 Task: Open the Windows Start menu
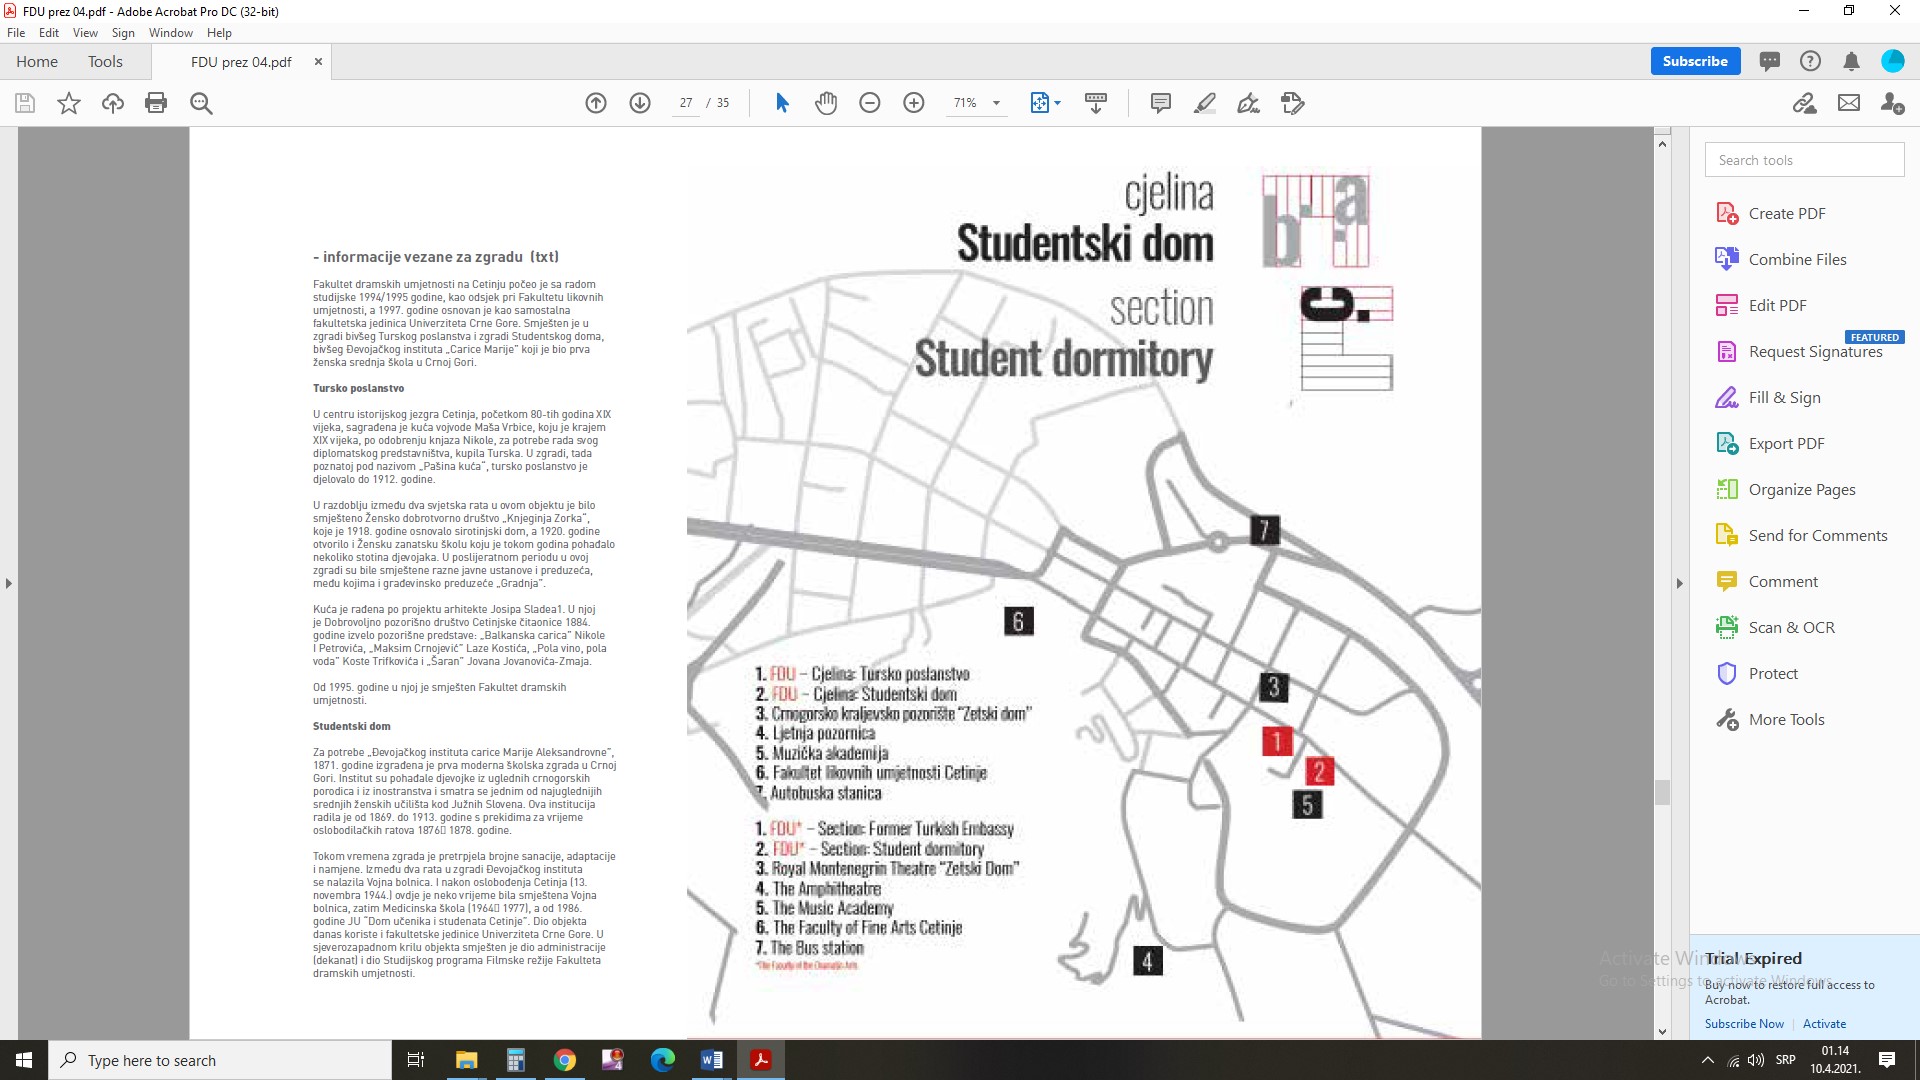24,1060
